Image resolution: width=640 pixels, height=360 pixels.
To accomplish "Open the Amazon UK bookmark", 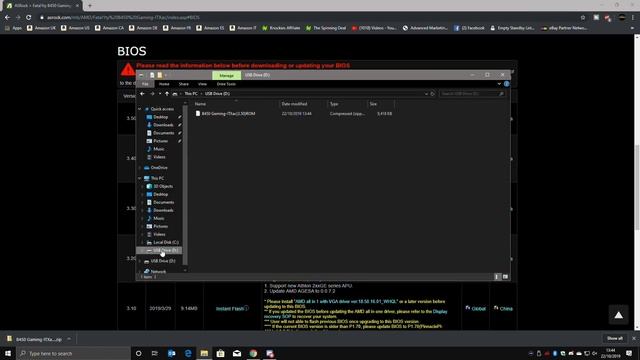I will (x=41, y=28).
